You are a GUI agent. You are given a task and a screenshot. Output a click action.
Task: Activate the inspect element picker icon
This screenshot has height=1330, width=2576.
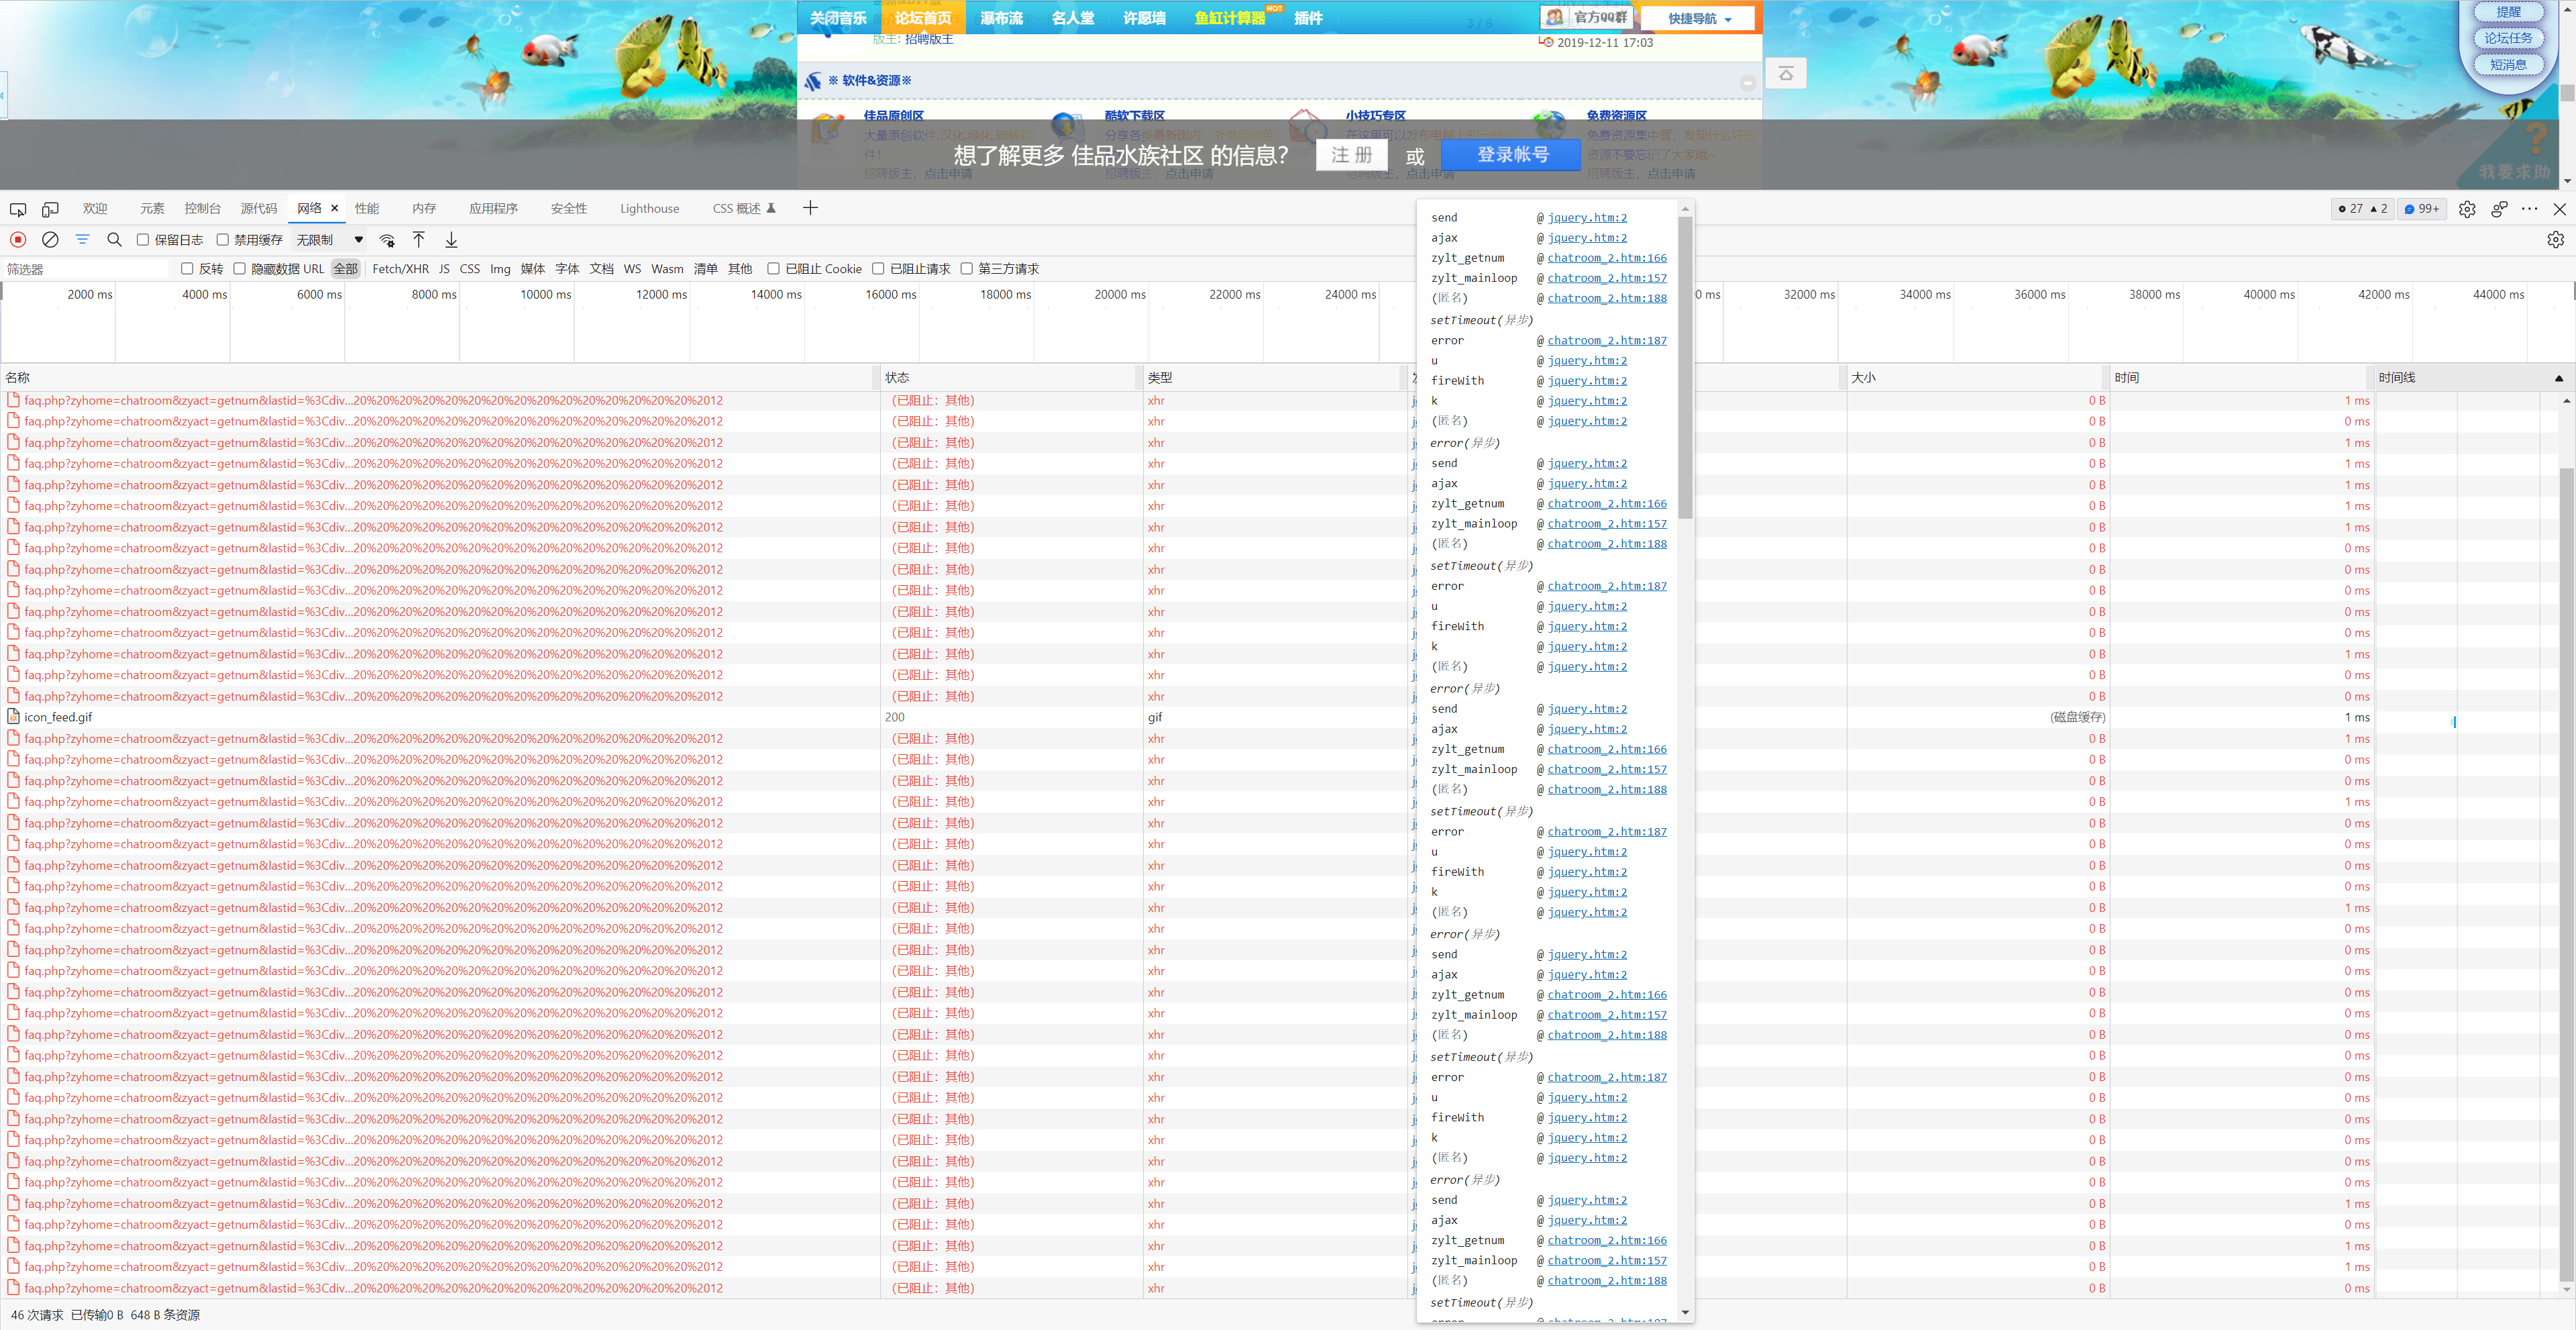(x=18, y=209)
